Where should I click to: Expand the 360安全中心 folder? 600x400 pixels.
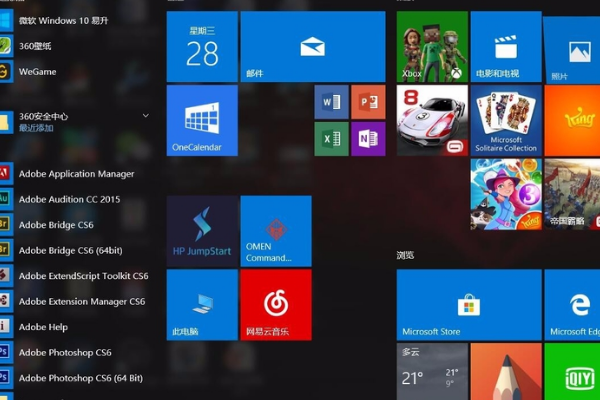(80, 121)
